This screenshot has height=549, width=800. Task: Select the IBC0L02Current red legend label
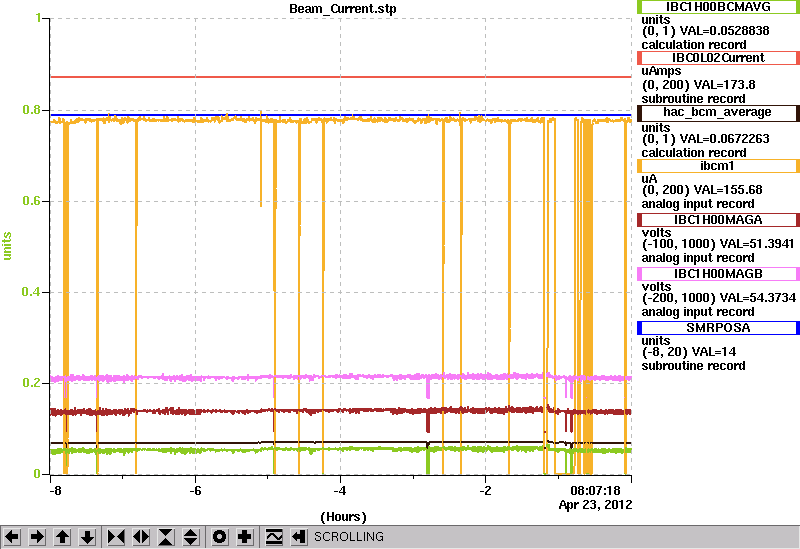tap(718, 58)
